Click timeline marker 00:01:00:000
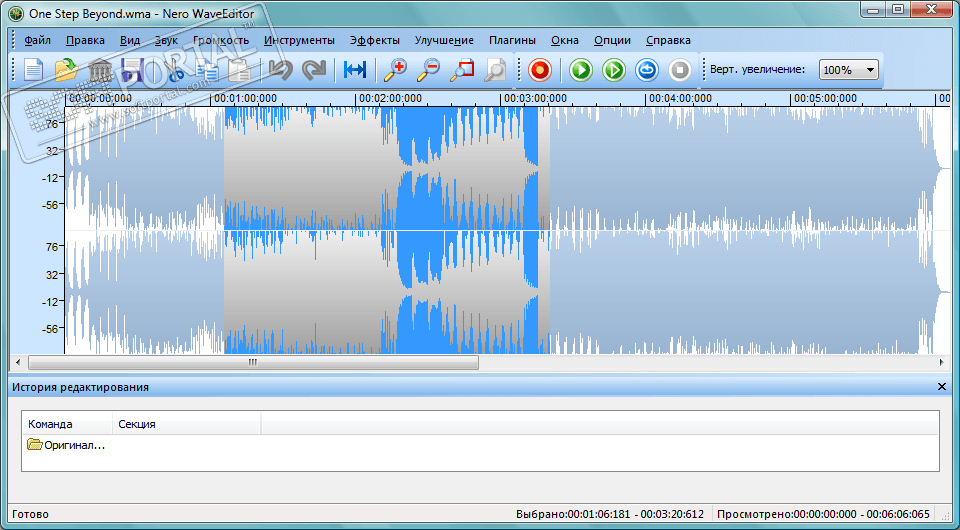Viewport: 960px width, 530px height. (x=244, y=98)
